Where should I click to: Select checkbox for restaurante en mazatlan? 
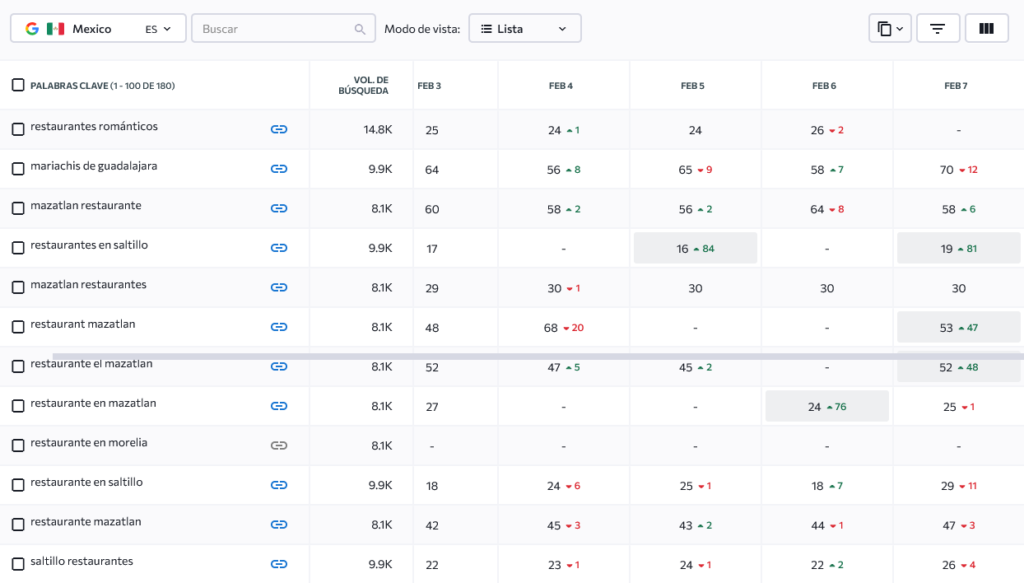(18, 406)
